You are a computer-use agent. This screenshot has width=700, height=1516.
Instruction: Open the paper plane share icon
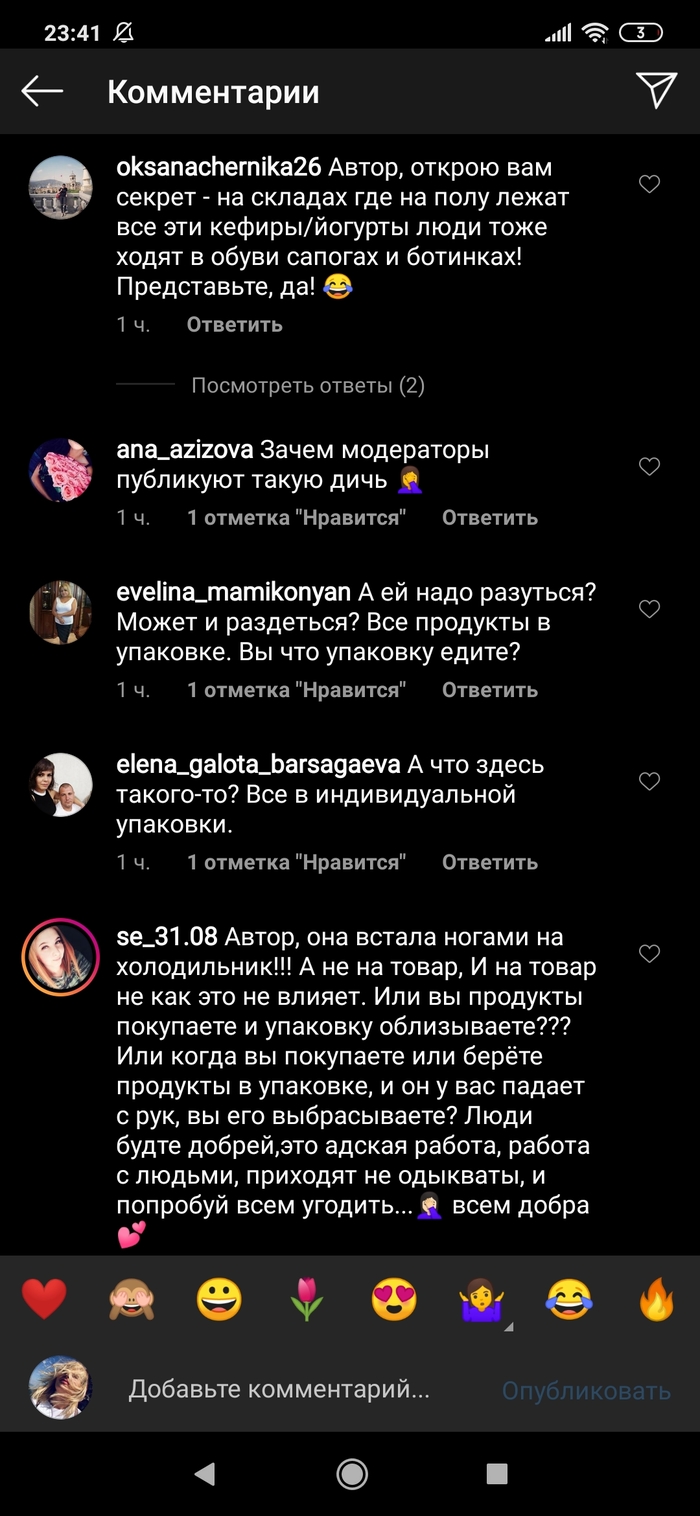(x=657, y=90)
